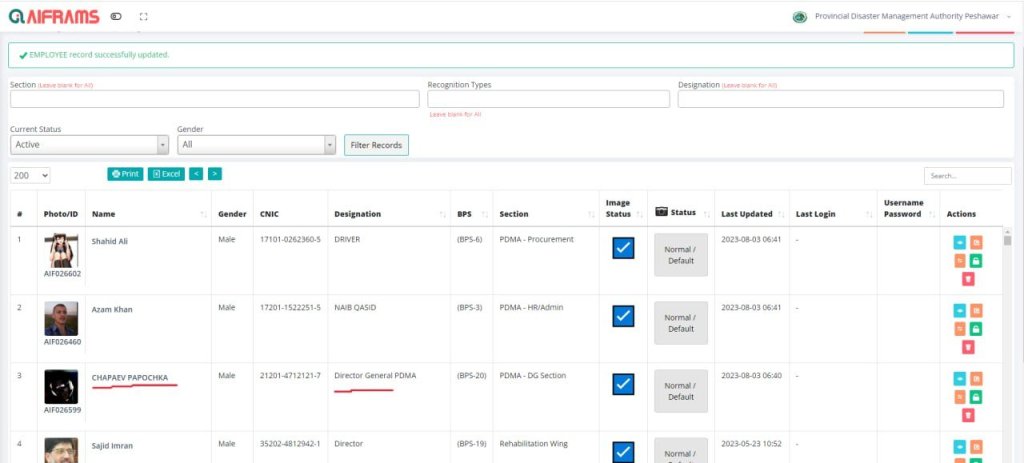
Task: Sort the table by the Name column header
Action: (145, 214)
